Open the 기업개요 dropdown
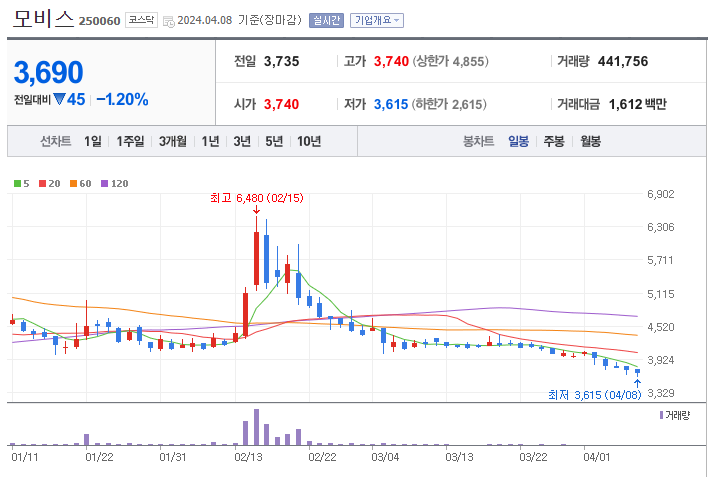 pos(377,20)
